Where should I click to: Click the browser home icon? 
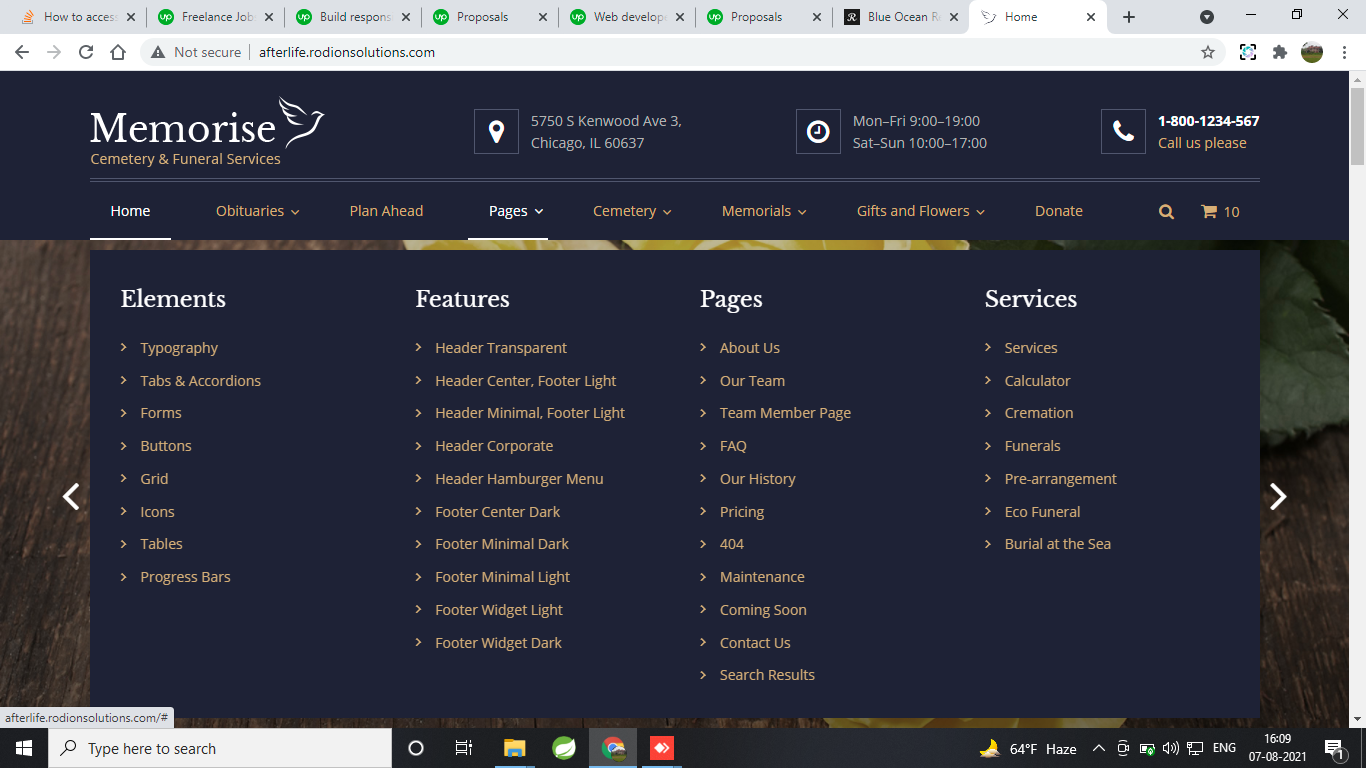click(x=118, y=52)
